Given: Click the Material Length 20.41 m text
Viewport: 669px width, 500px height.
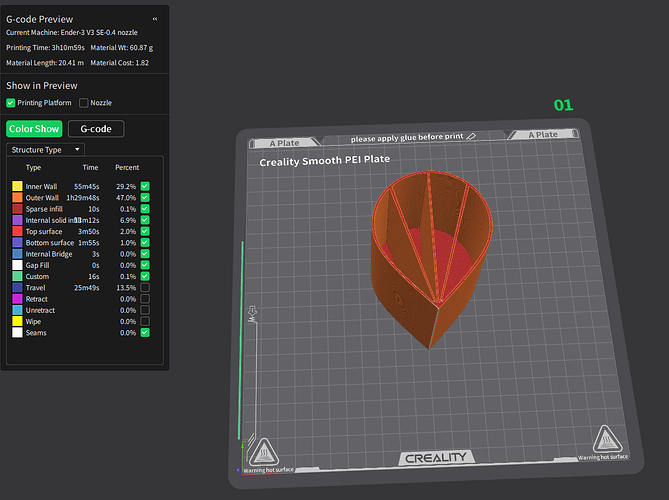Looking at the screenshot, I should pyautogui.click(x=45, y=63).
